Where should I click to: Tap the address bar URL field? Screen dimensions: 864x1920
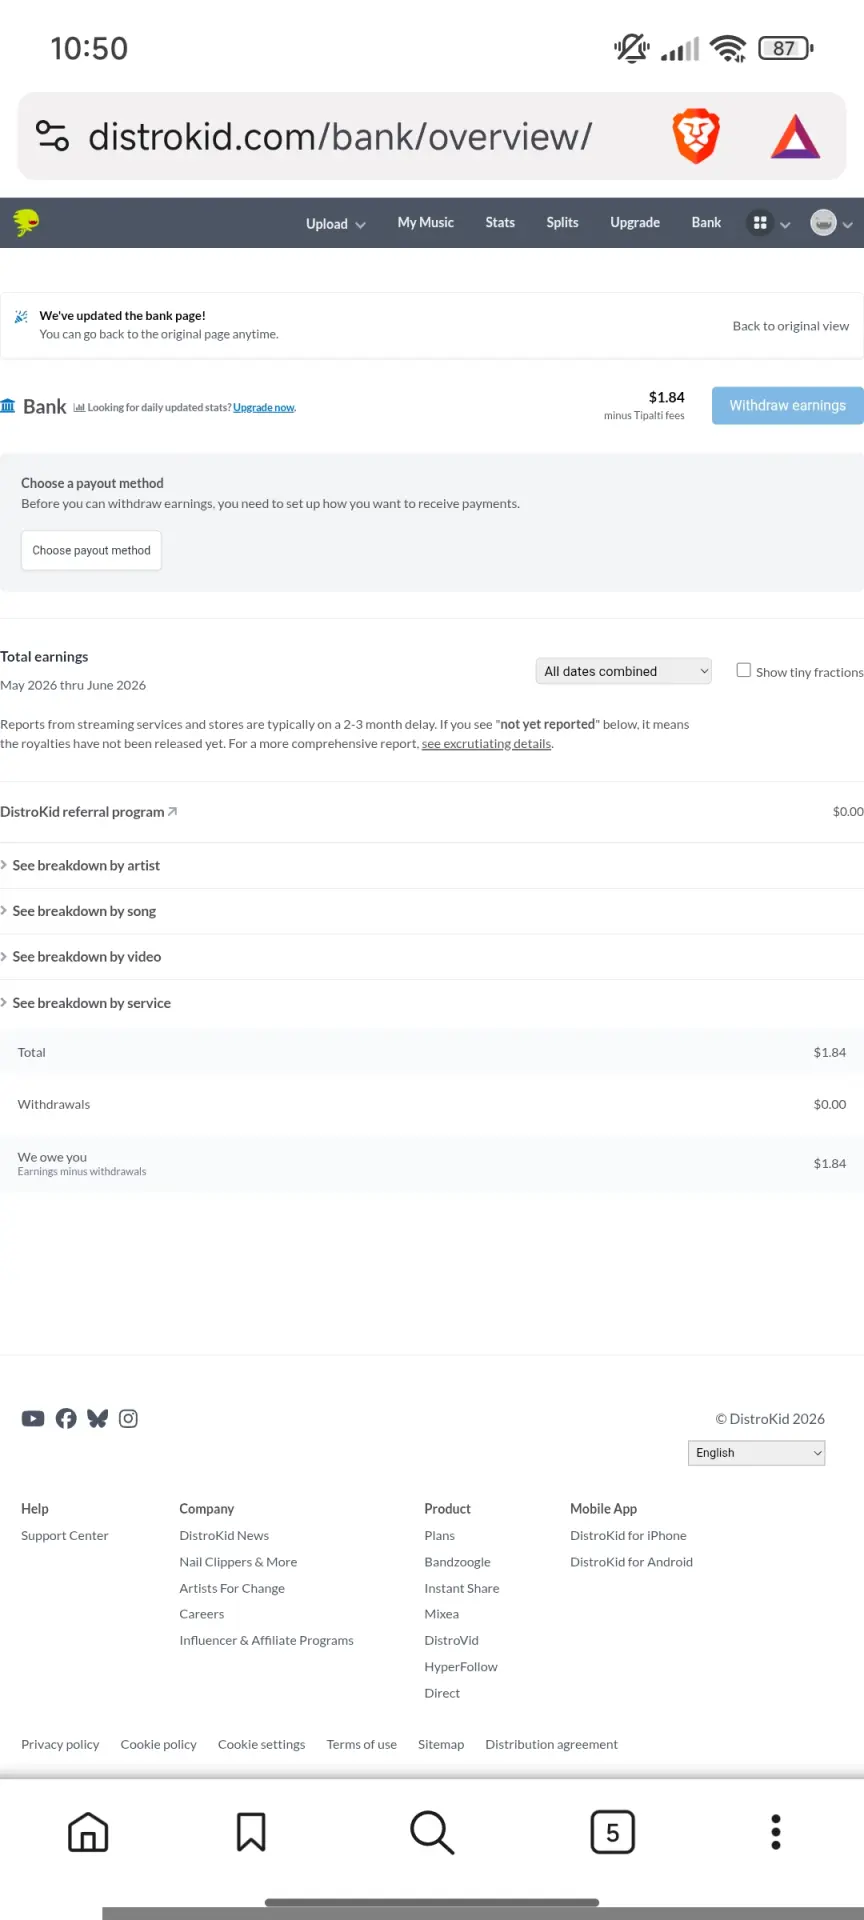click(340, 136)
